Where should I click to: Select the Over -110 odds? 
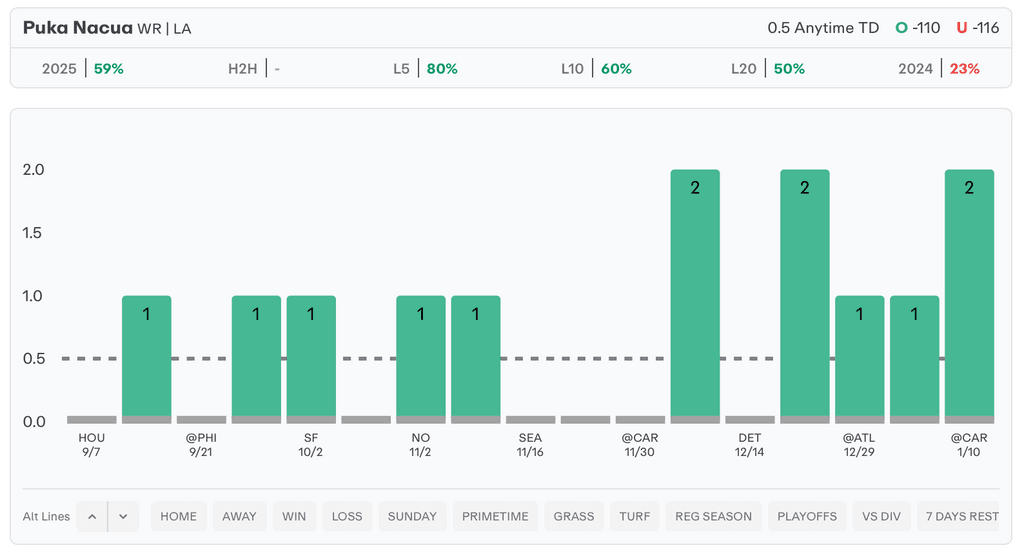coord(918,28)
